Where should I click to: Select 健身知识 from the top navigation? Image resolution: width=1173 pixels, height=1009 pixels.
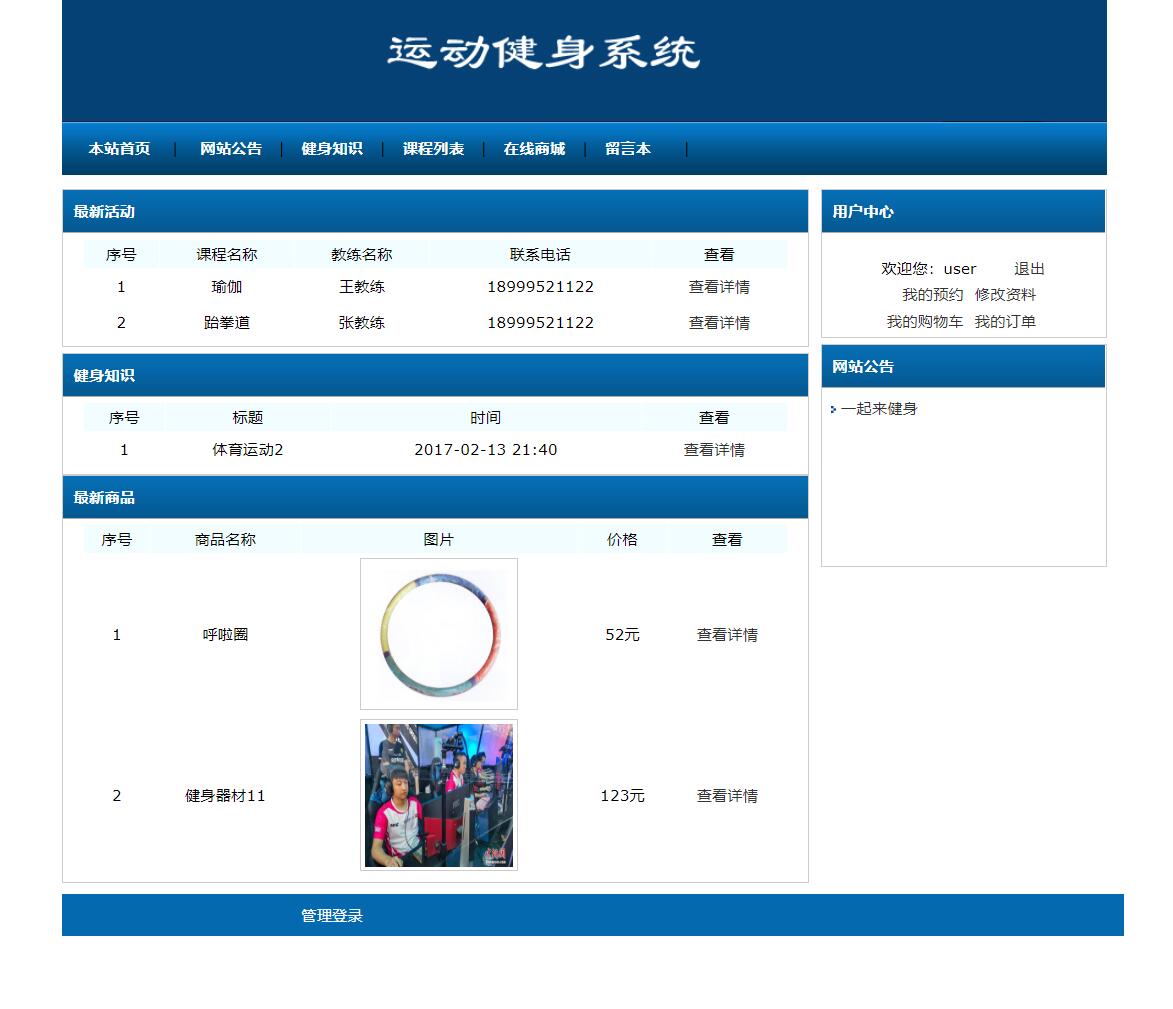pyautogui.click(x=332, y=148)
